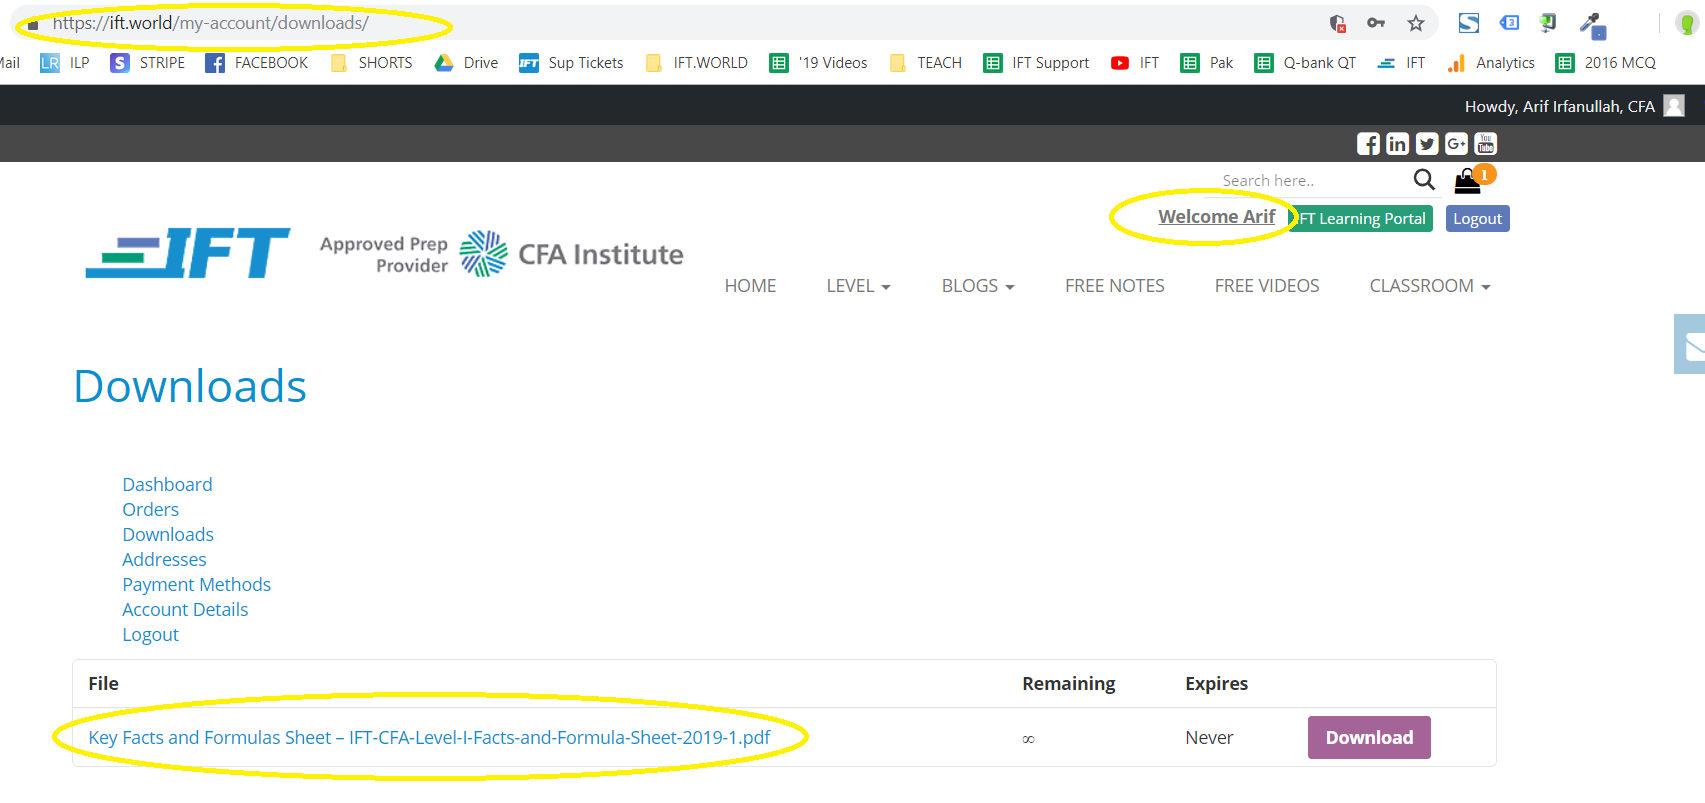Open the Pak bookmark

click(1207, 63)
